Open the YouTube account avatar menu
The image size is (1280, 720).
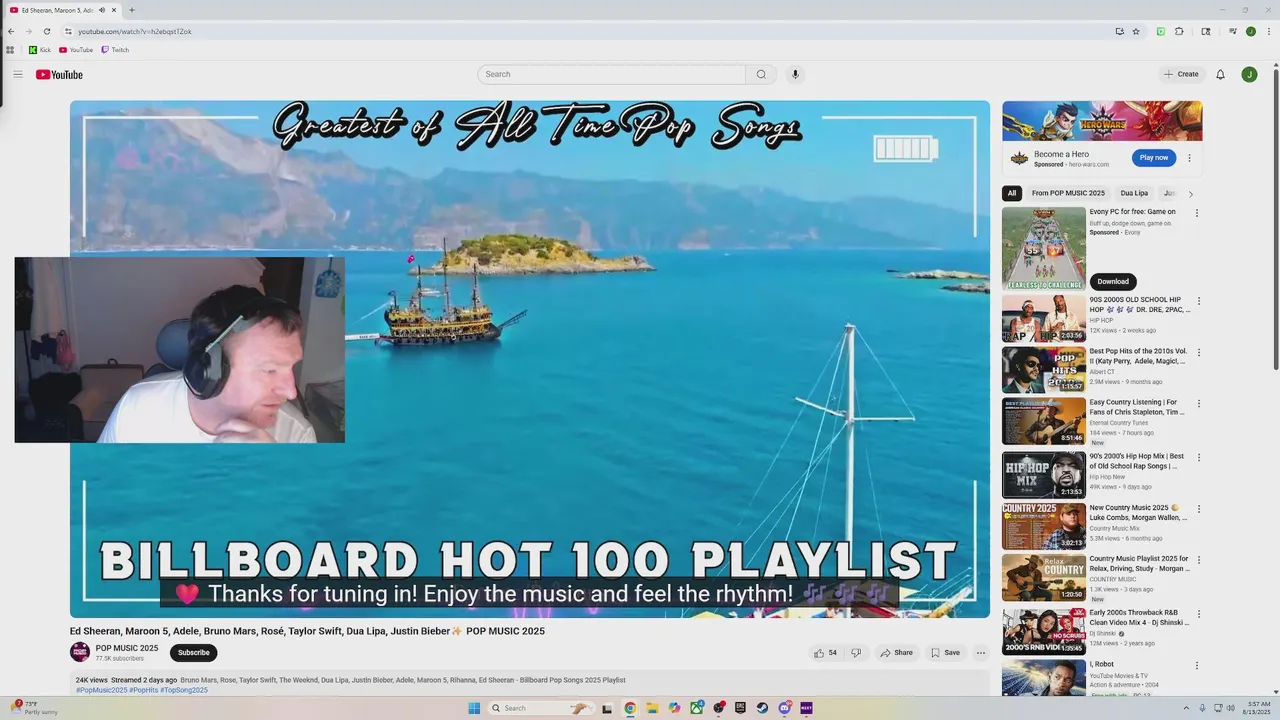click(1249, 74)
